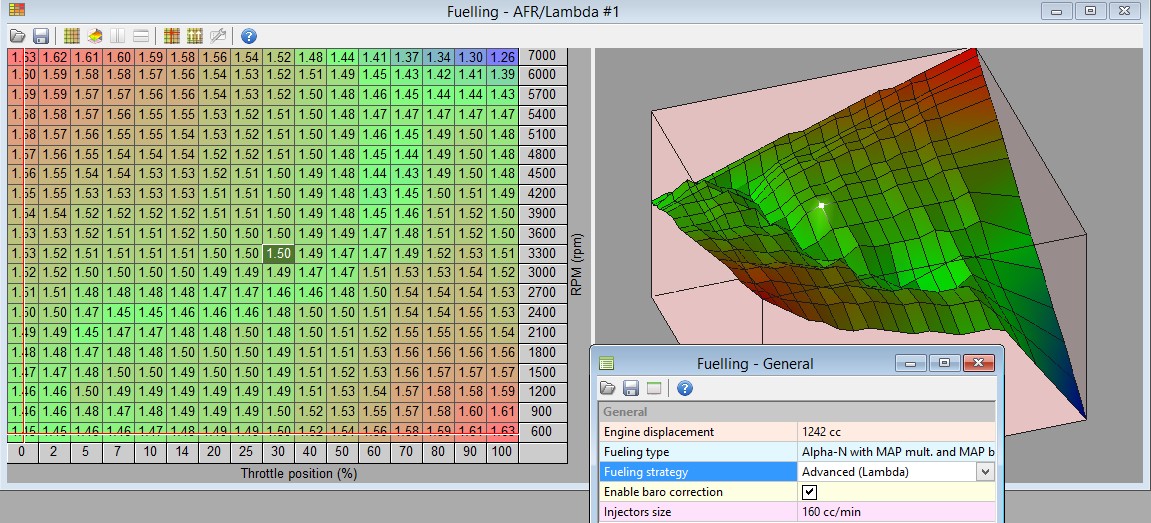
Task: Click the grid with up arrows icon
Action: pyautogui.click(x=195, y=36)
